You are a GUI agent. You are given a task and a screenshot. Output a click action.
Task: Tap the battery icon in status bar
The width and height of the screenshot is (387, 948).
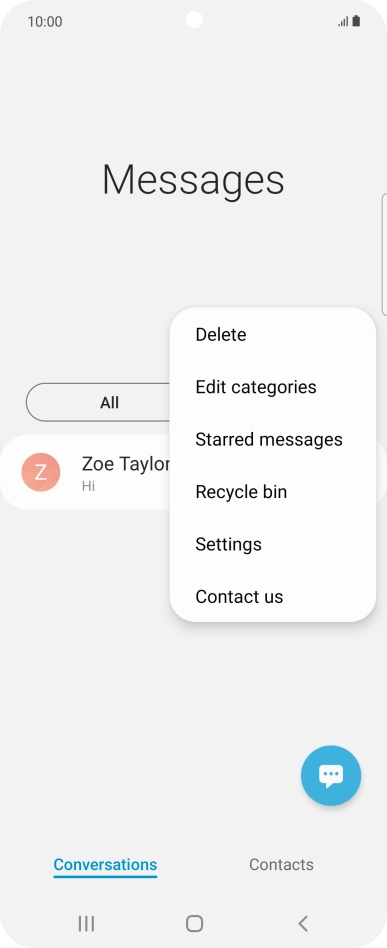click(356, 21)
